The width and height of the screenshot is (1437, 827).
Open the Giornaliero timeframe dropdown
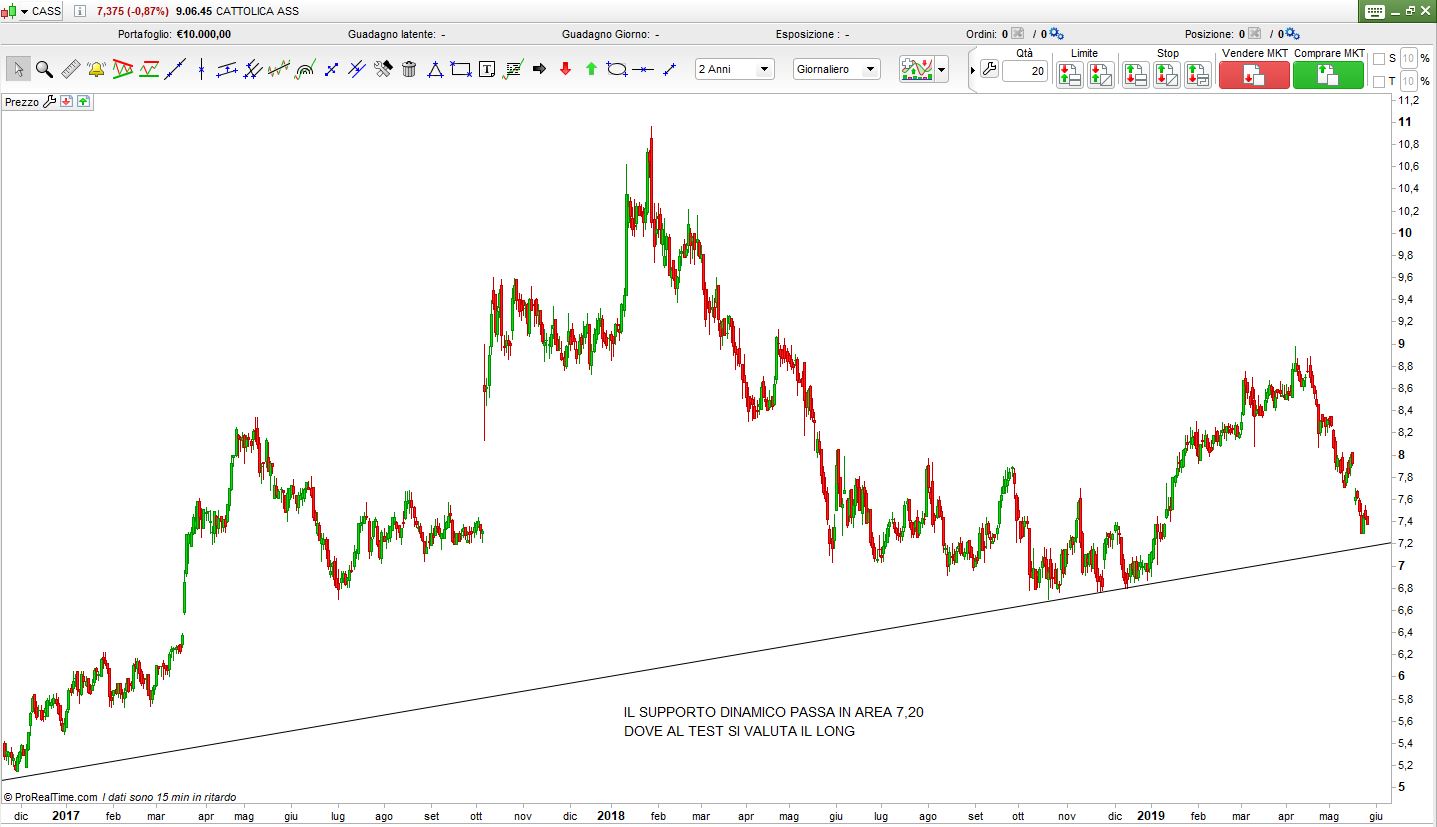pyautogui.click(x=836, y=69)
